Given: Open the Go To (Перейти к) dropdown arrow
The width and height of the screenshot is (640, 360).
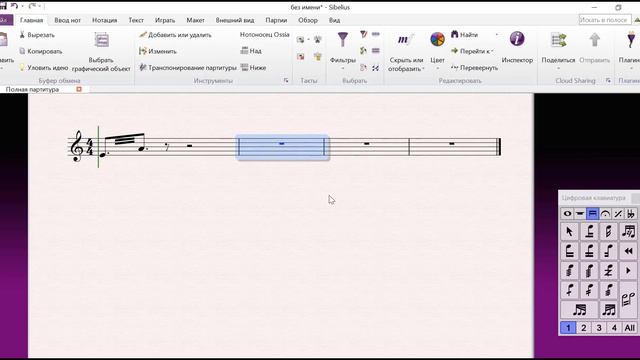Looking at the screenshot, I should point(493,51).
